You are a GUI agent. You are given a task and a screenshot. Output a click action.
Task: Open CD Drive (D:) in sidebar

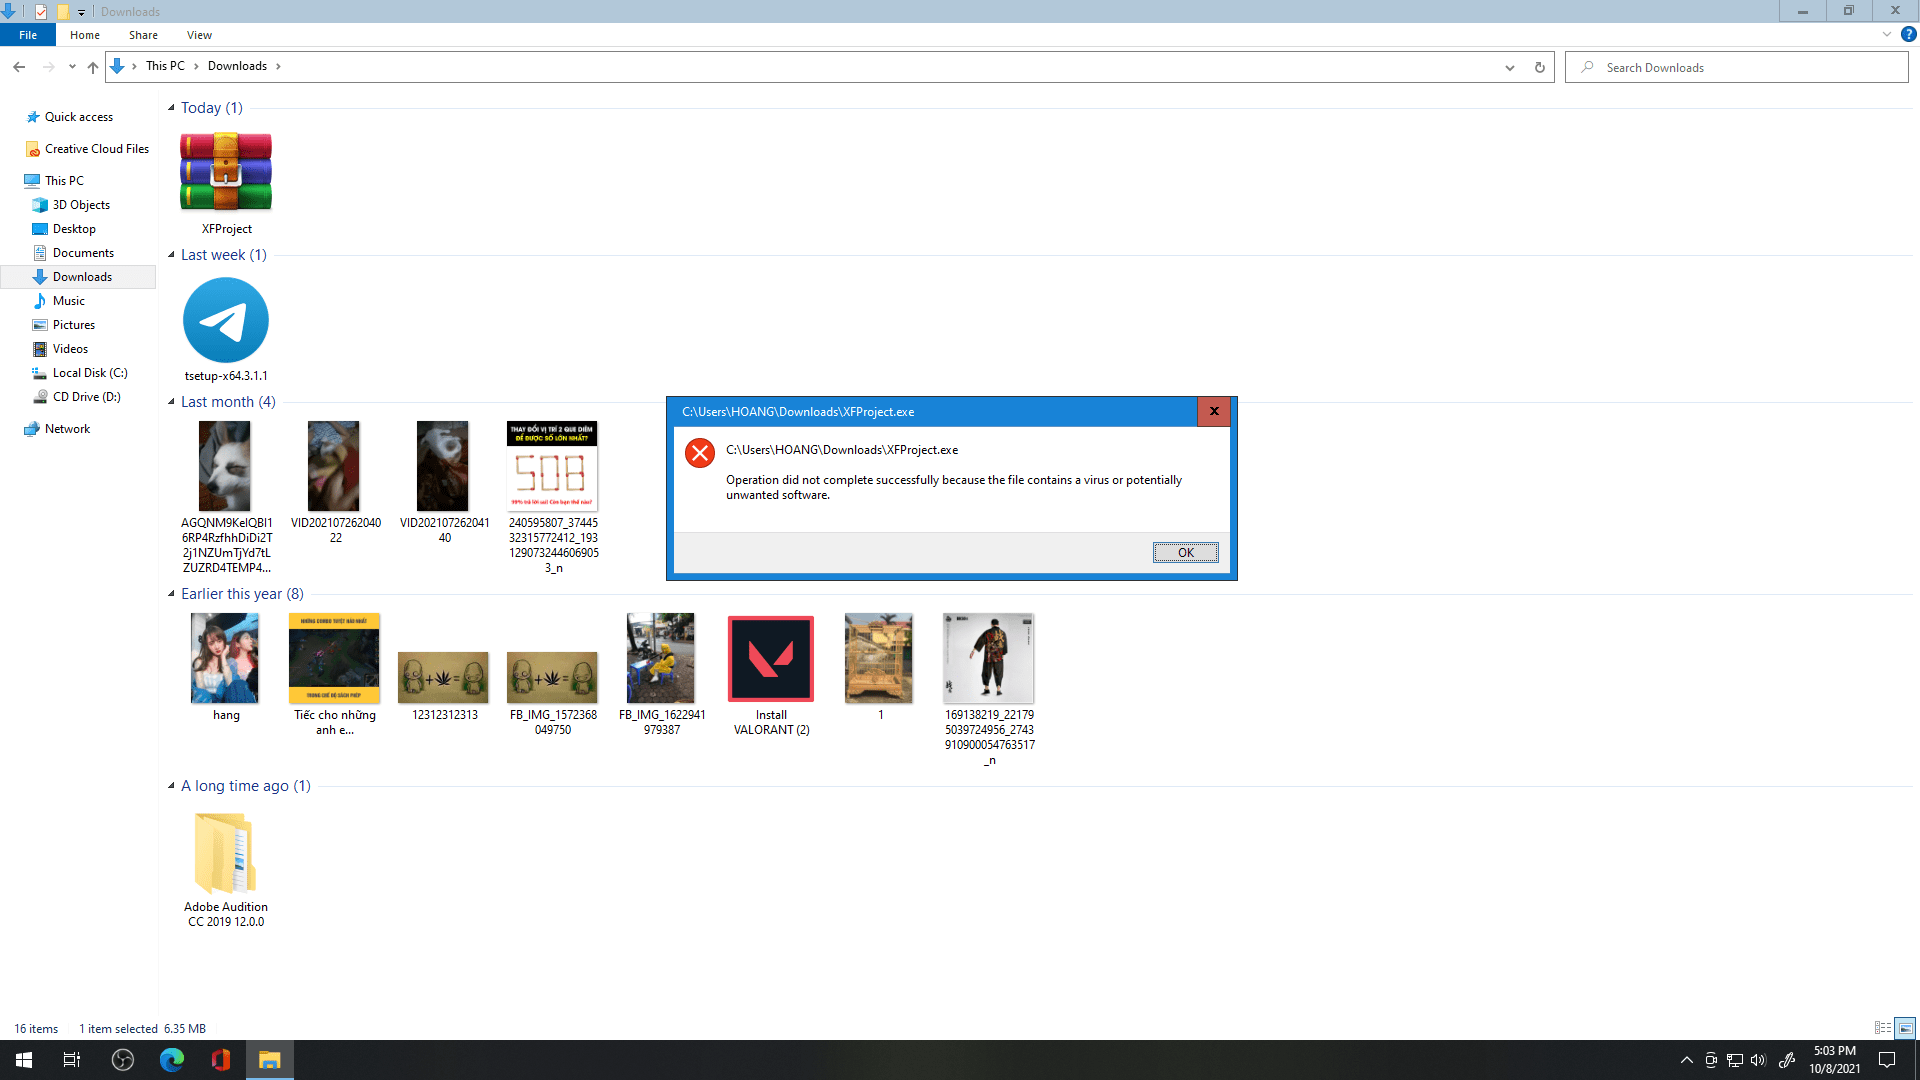coord(86,397)
